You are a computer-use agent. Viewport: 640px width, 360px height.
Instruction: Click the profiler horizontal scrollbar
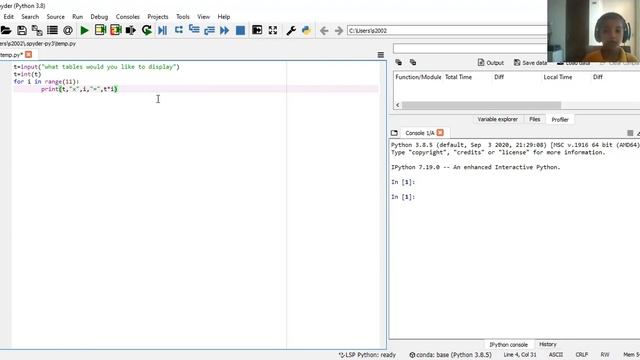[x=482, y=105]
